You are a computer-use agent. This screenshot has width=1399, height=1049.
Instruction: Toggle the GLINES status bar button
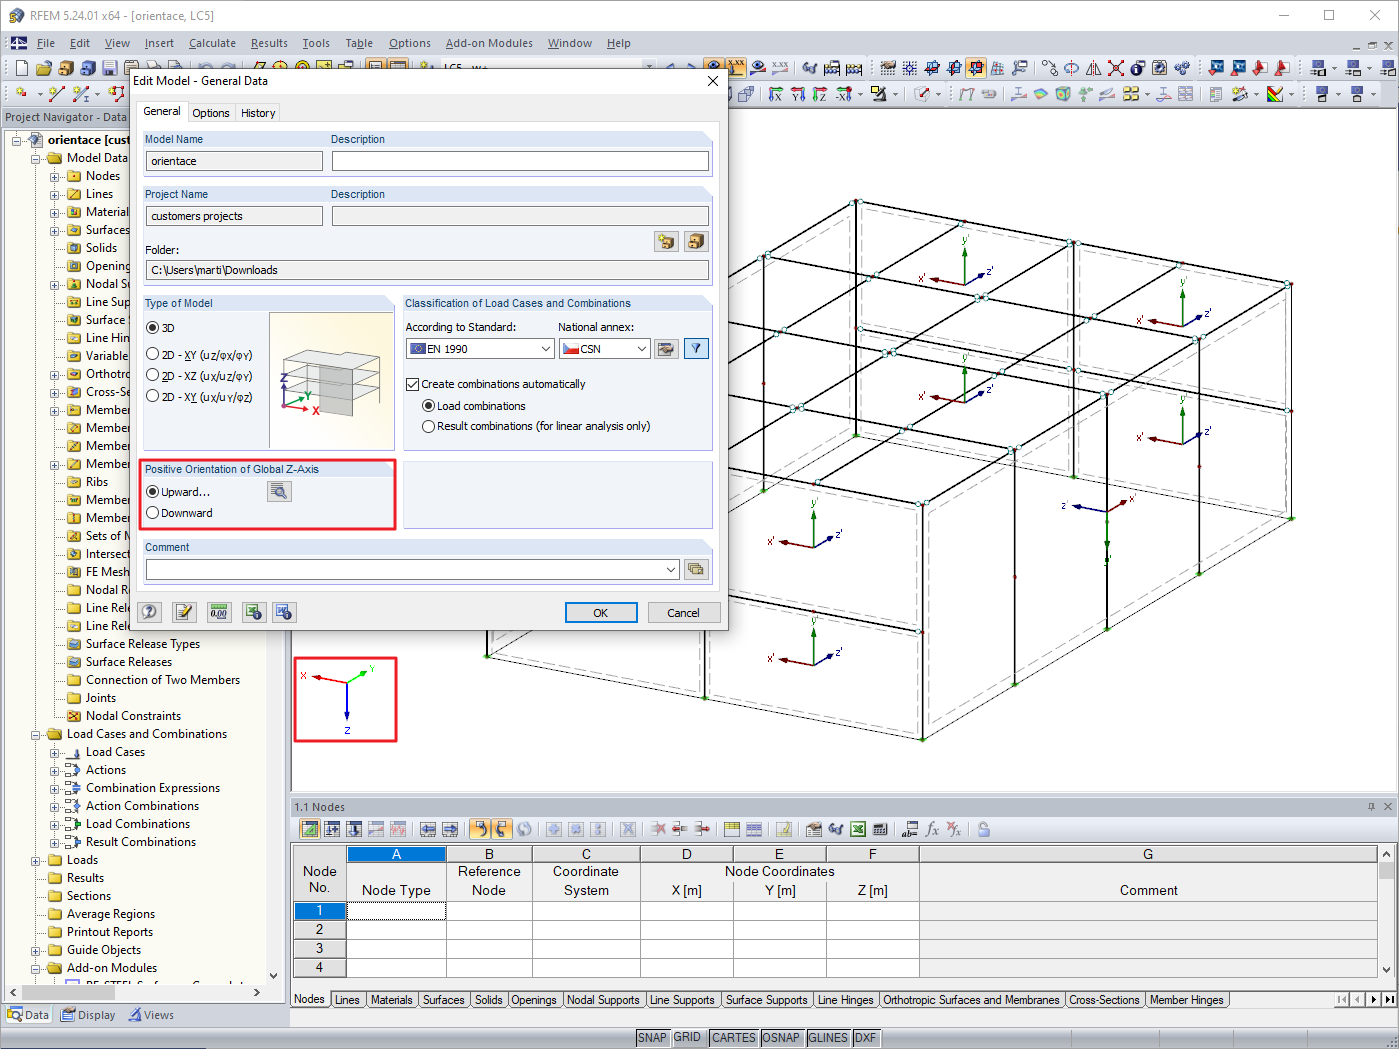pyautogui.click(x=828, y=1038)
